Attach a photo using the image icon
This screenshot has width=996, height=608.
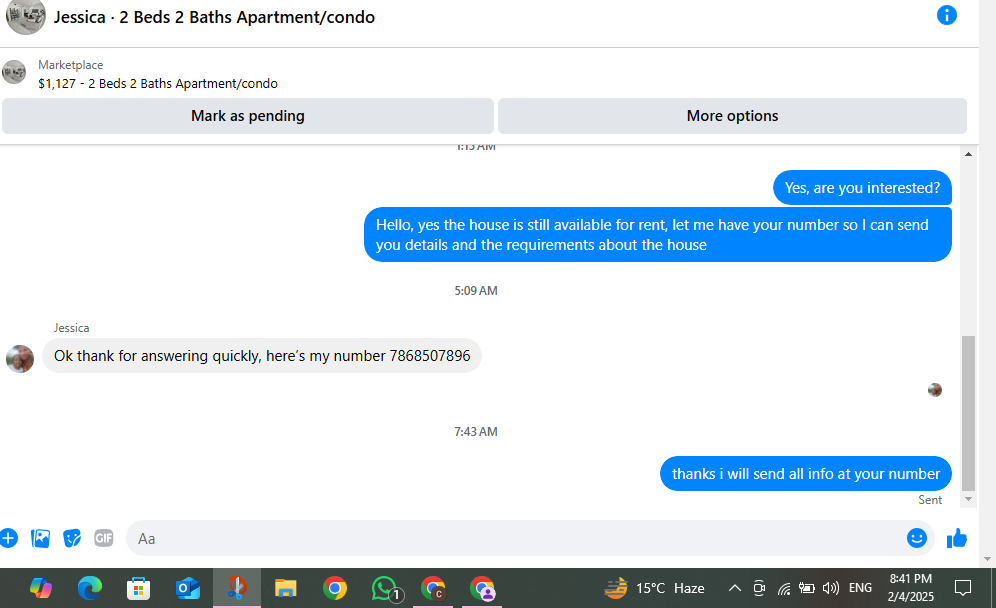[40, 538]
